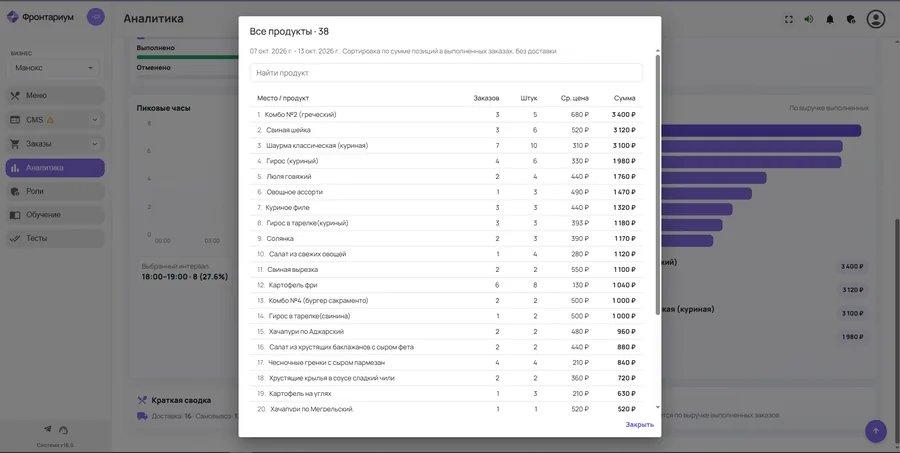Viewport: 900px width, 453px height.
Task: Select row Картофель фри
Action: [x=447, y=285]
